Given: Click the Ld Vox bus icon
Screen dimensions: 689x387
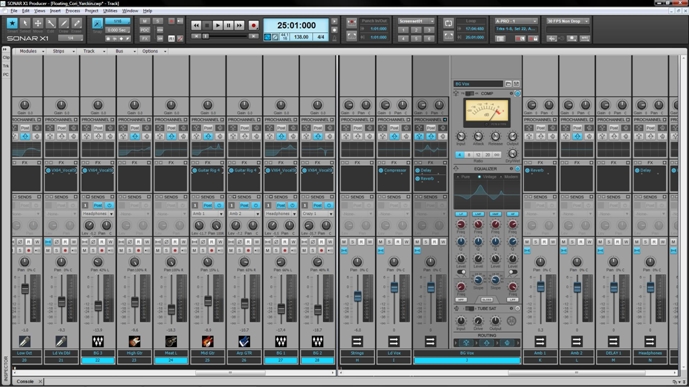Looking at the screenshot, I should [x=394, y=341].
